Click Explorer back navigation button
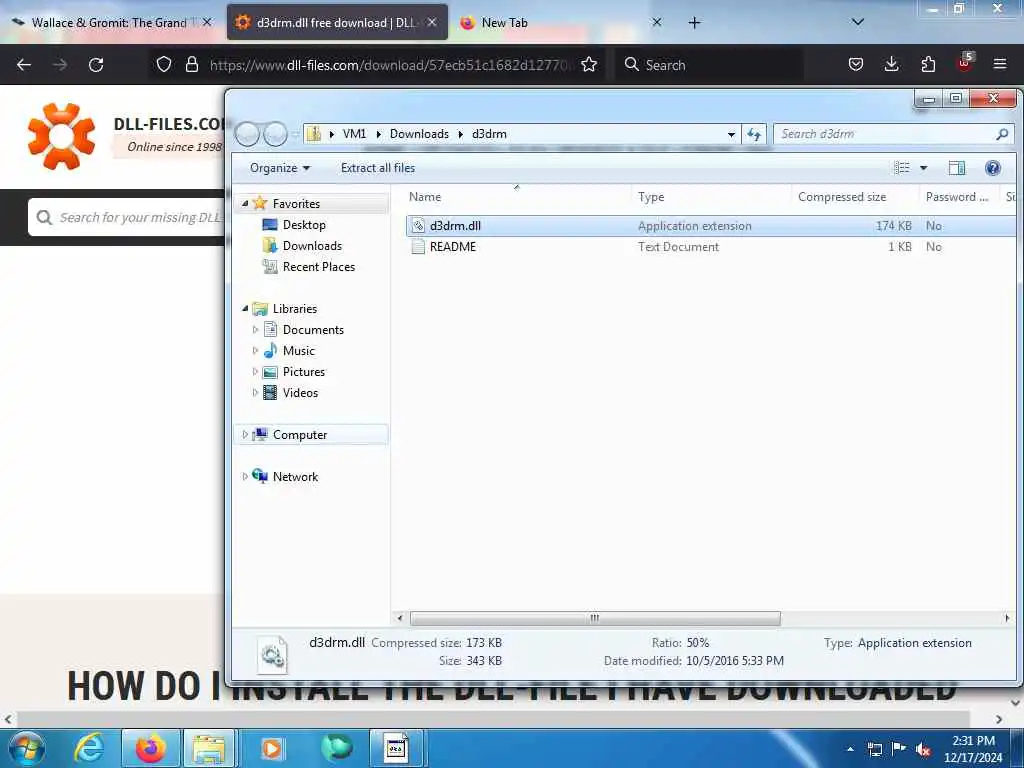The image size is (1024, 768). pos(248,135)
